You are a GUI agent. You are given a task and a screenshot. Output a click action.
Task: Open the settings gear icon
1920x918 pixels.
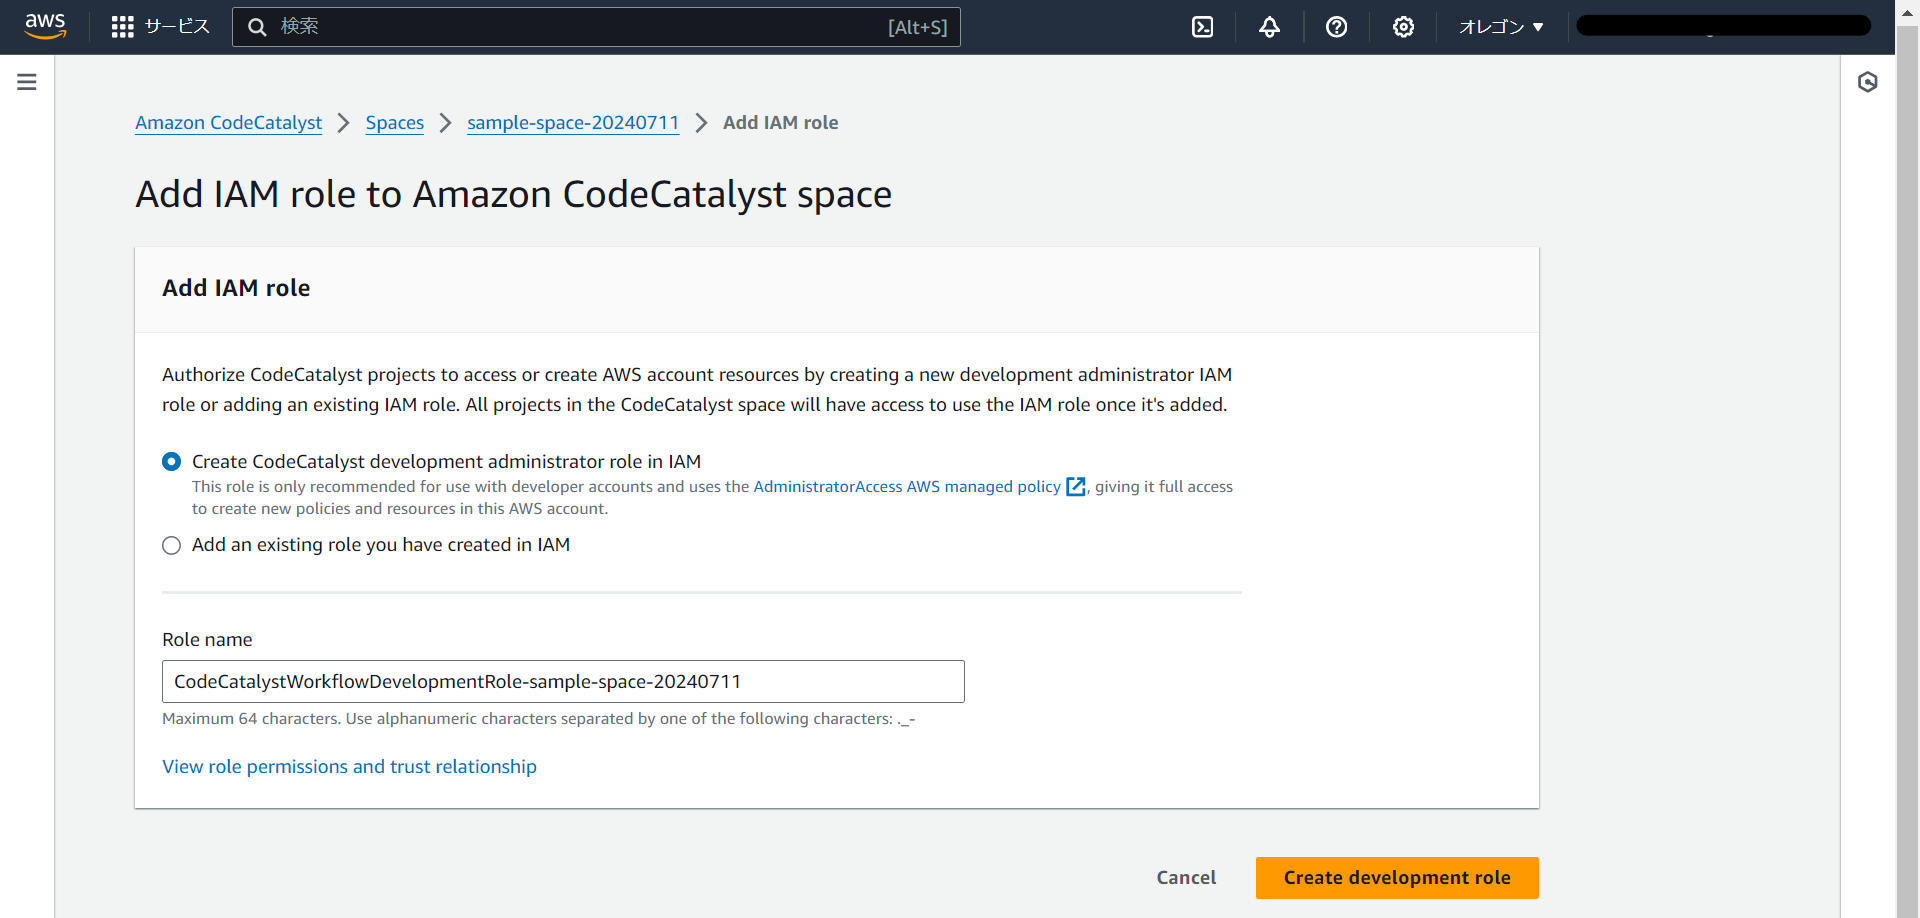[x=1403, y=27]
